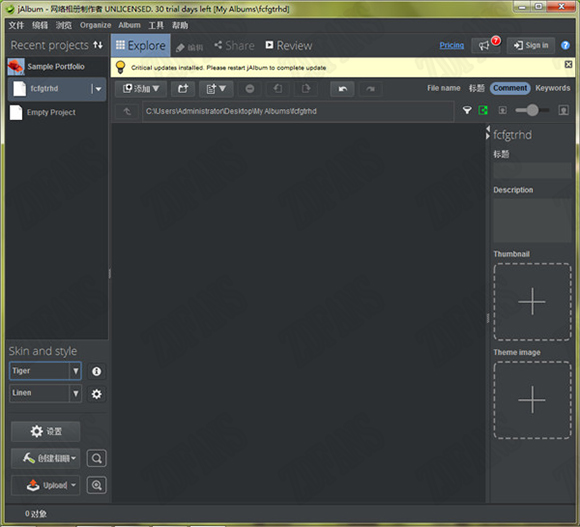This screenshot has height=527, width=580.
Task: Click the 设置 settings button
Action: [x=45, y=431]
